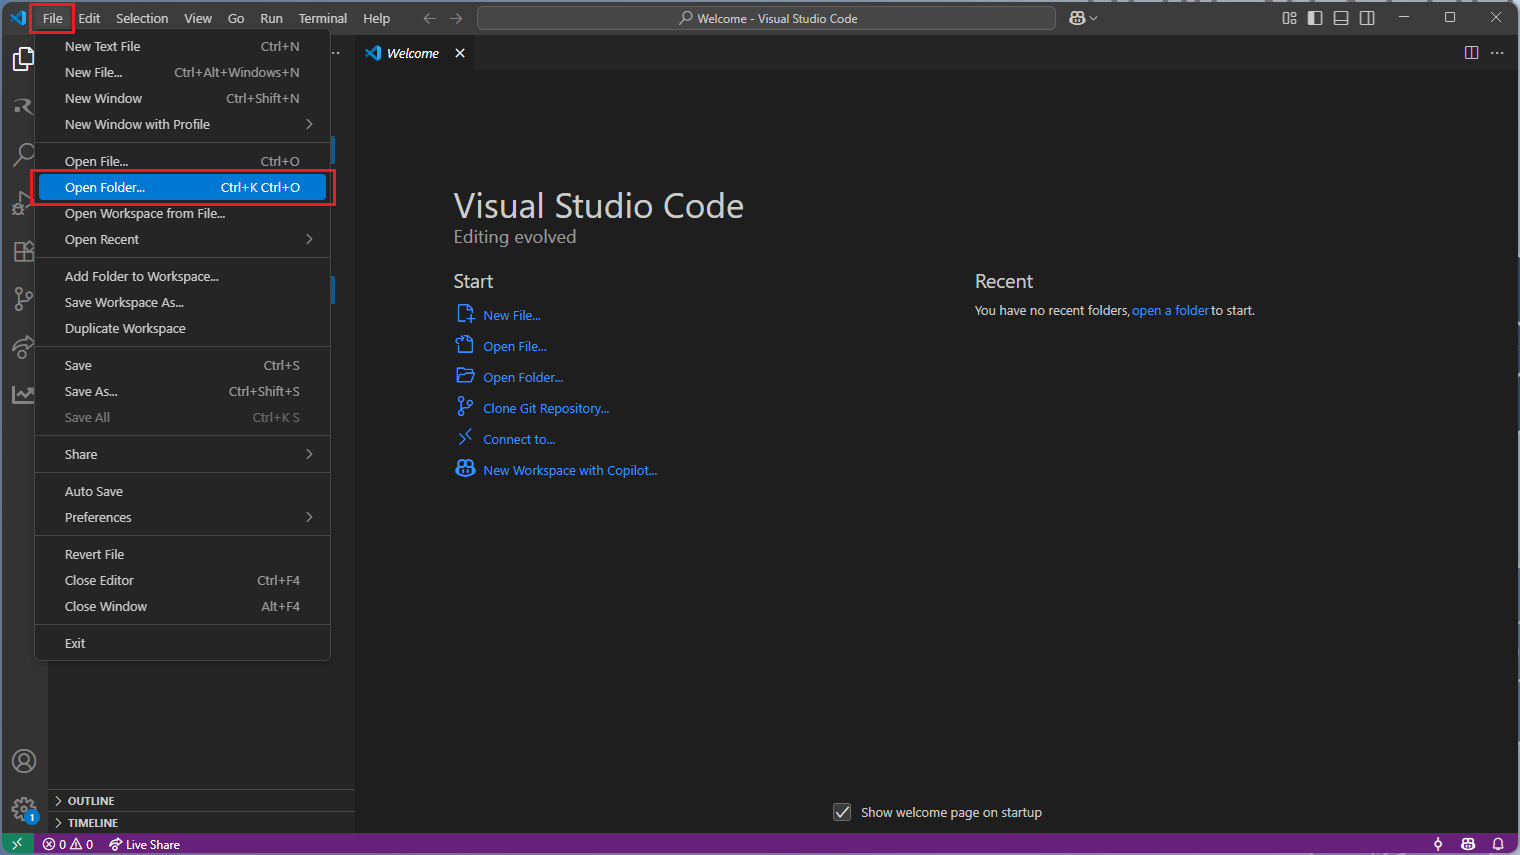
Task: Click the Live Share icon in the status bar
Action: tap(144, 844)
